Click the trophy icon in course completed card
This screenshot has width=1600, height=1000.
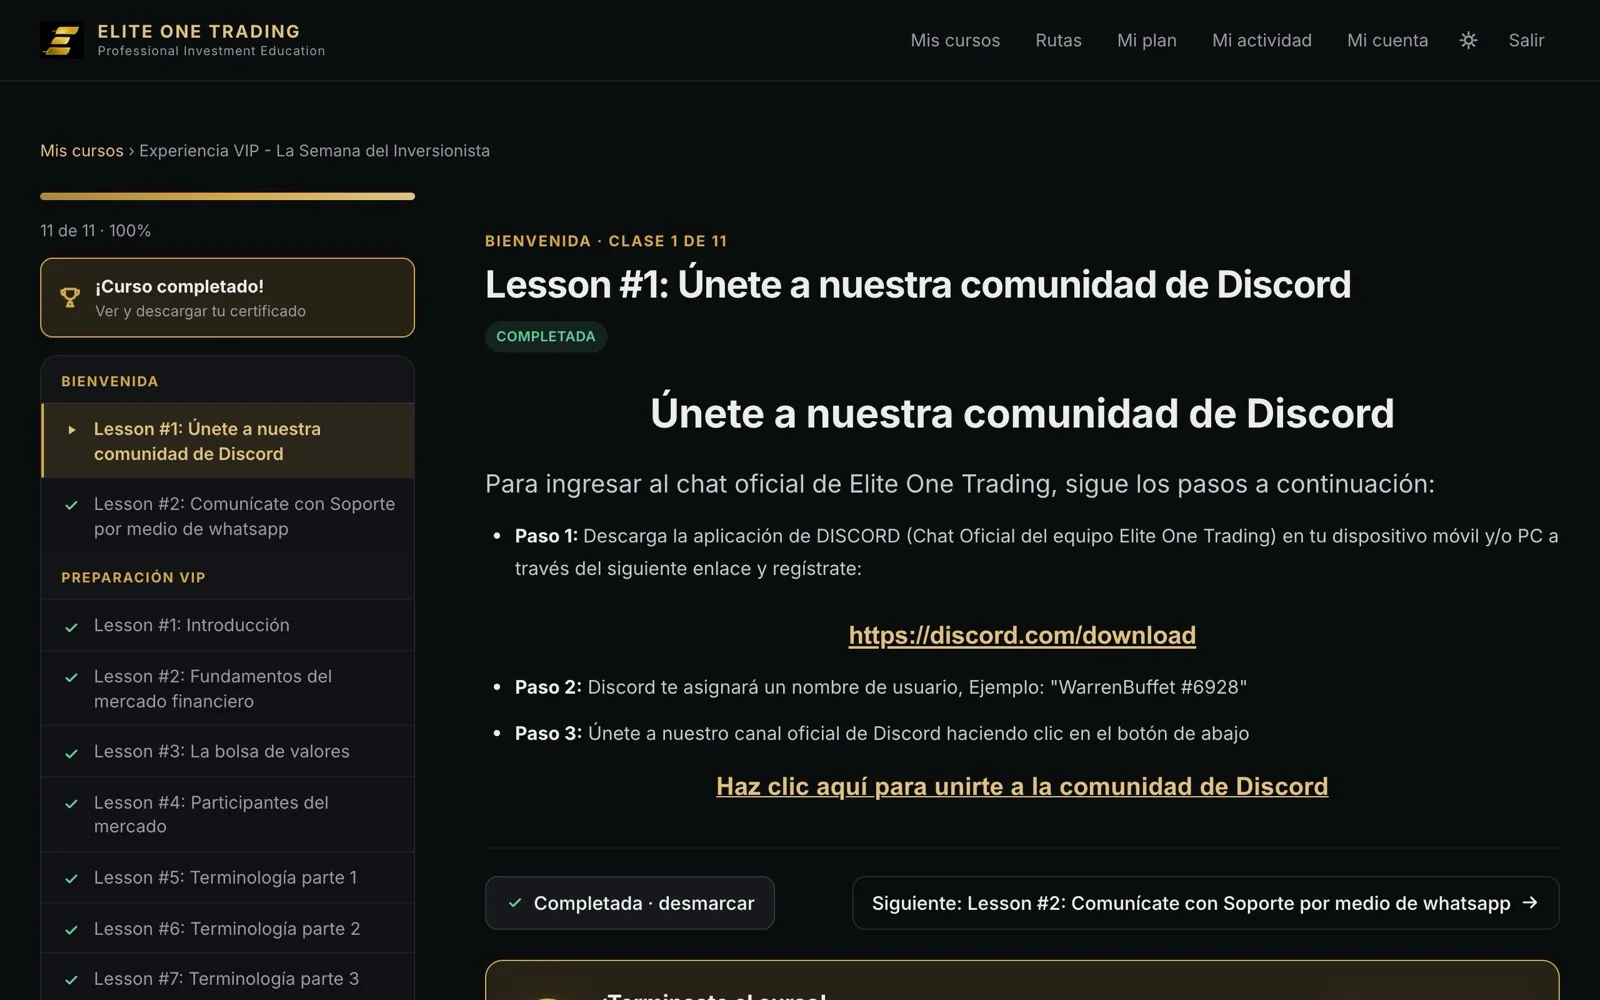point(70,298)
